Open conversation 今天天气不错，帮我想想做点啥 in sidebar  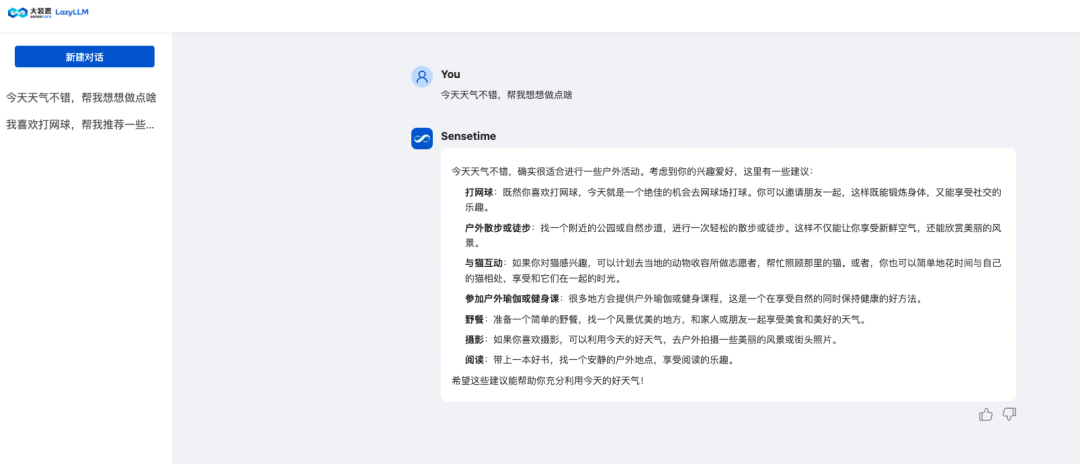(x=81, y=98)
